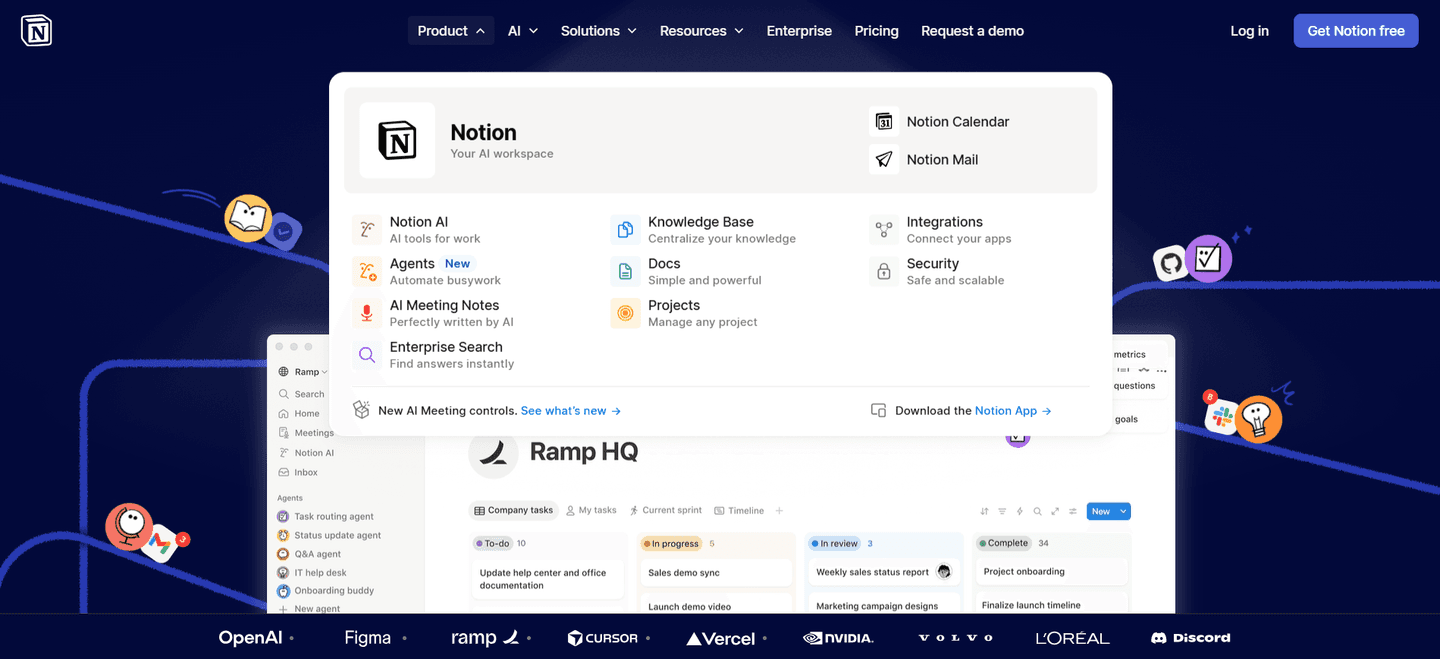The height and width of the screenshot is (659, 1440).
Task: Click the board sort arrows icon
Action: (x=985, y=511)
